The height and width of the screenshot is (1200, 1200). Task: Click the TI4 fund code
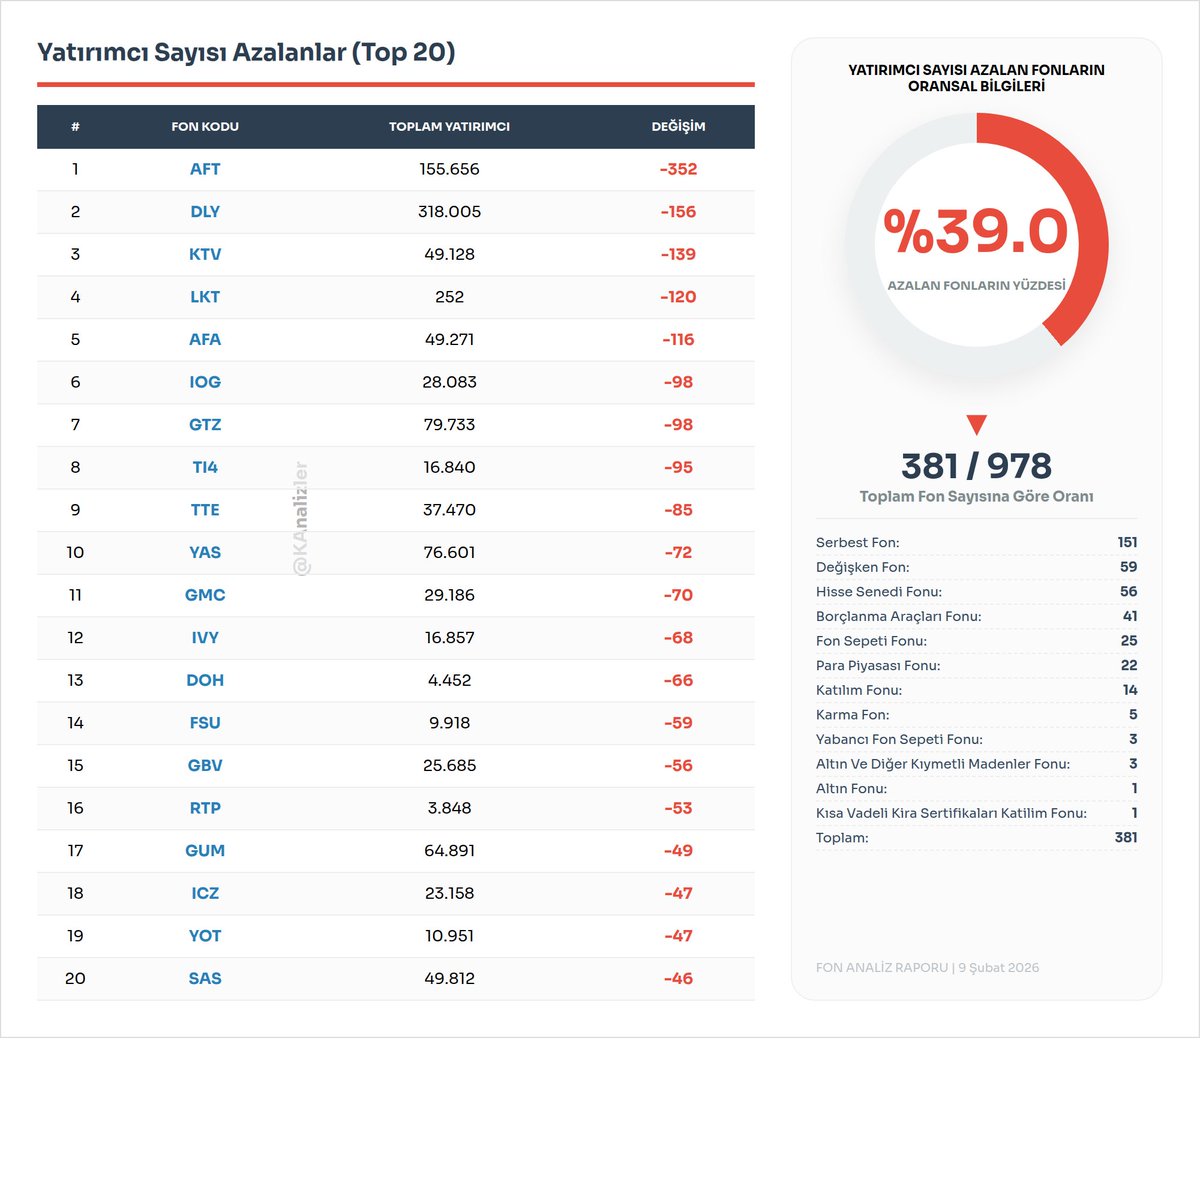[205, 467]
